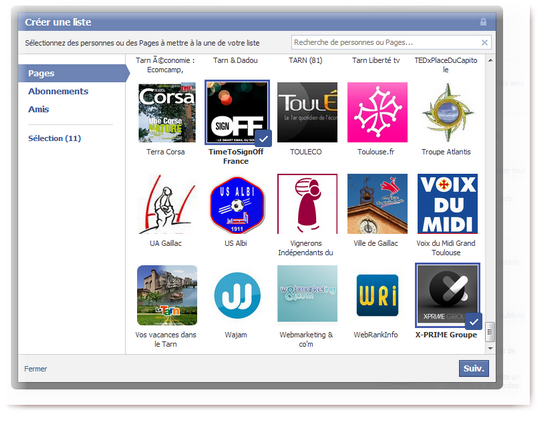The image size is (550, 425).
Task: Deselect the X-PRIME Groupe logo
Action: point(447,295)
